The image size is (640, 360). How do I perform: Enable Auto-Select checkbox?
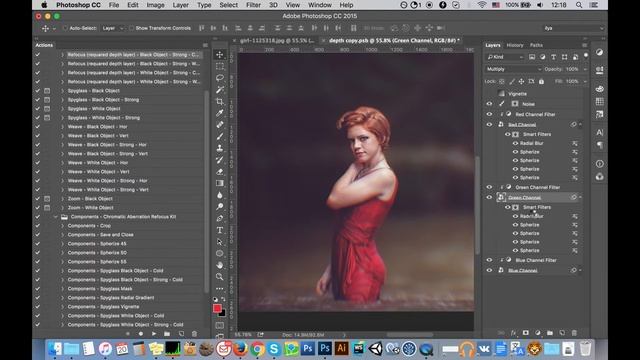click(x=65, y=28)
